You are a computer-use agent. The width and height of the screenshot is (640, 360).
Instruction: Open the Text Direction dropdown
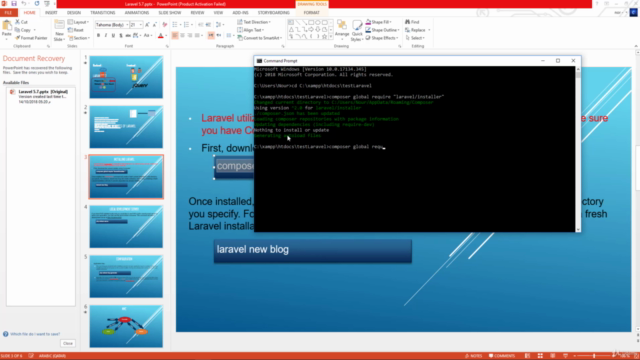pyautogui.click(x=254, y=22)
